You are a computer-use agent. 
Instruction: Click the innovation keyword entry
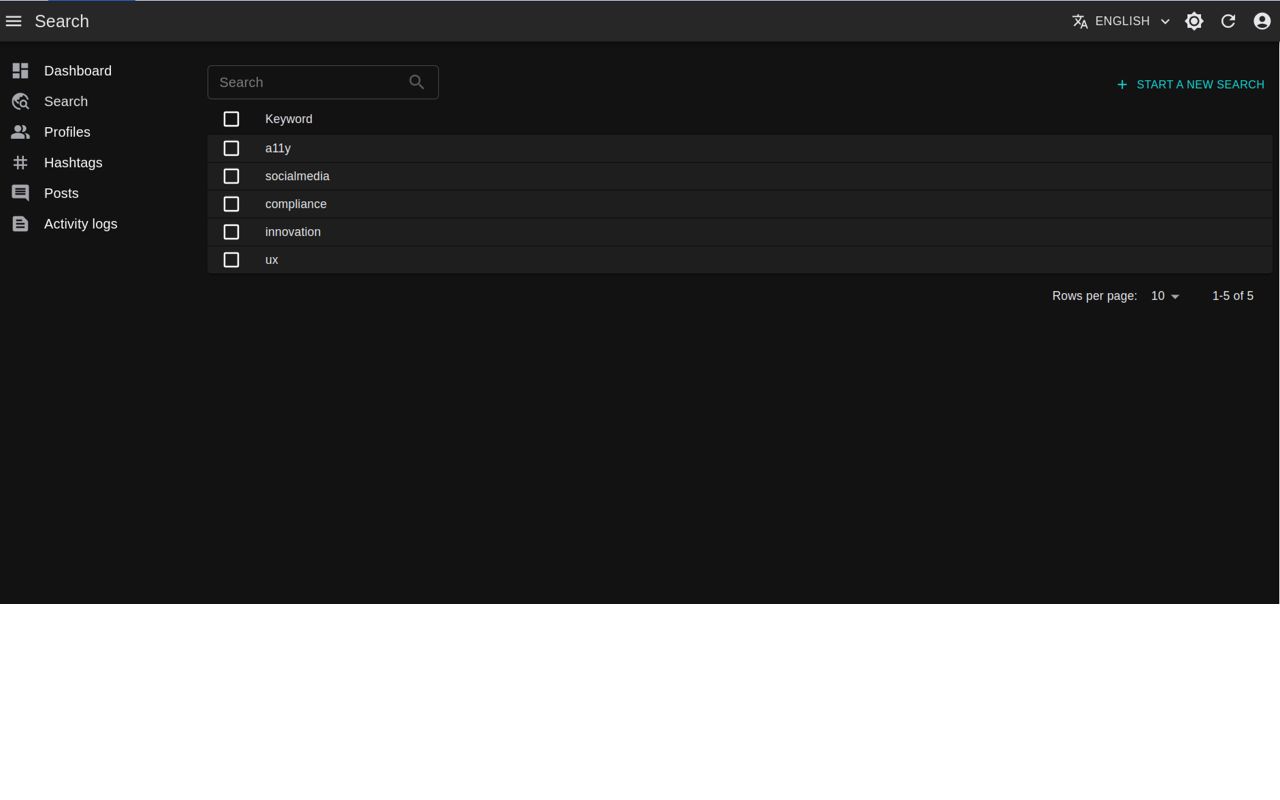click(x=292, y=231)
